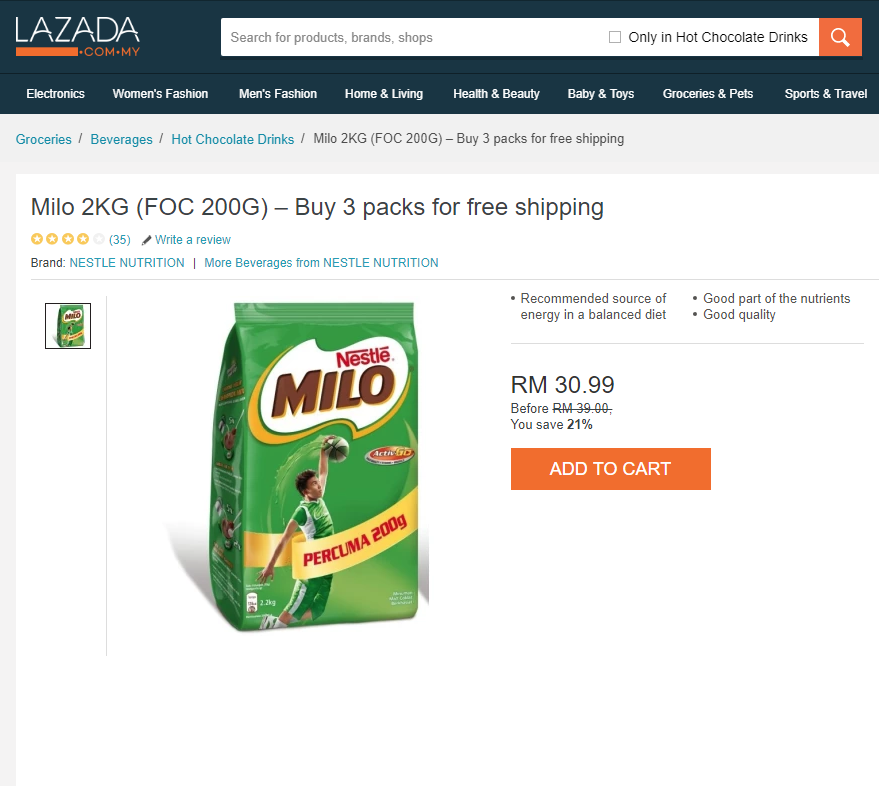879x786 pixels.
Task: Click the pencil icon beside Write a review
Action: pyautogui.click(x=147, y=240)
